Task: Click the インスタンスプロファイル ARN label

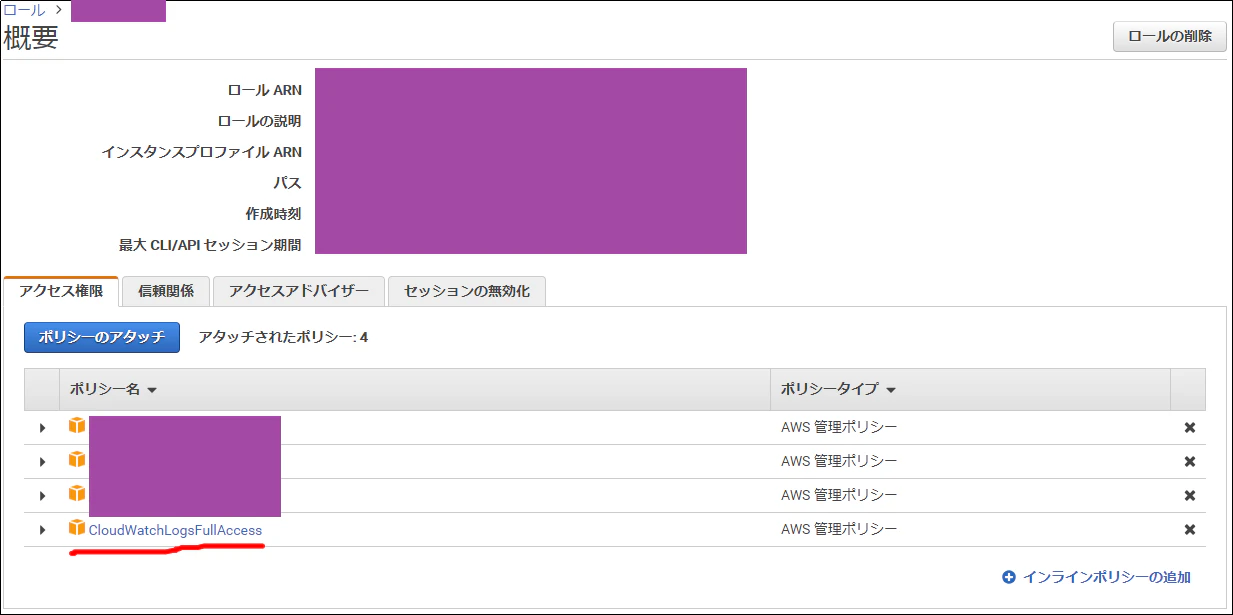Action: click(x=202, y=152)
